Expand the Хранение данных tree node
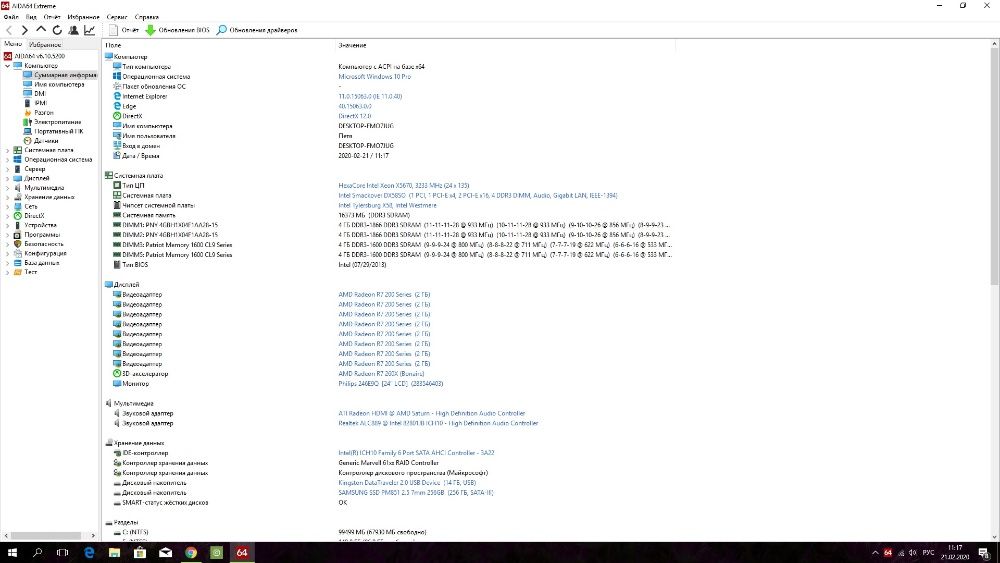 point(7,197)
